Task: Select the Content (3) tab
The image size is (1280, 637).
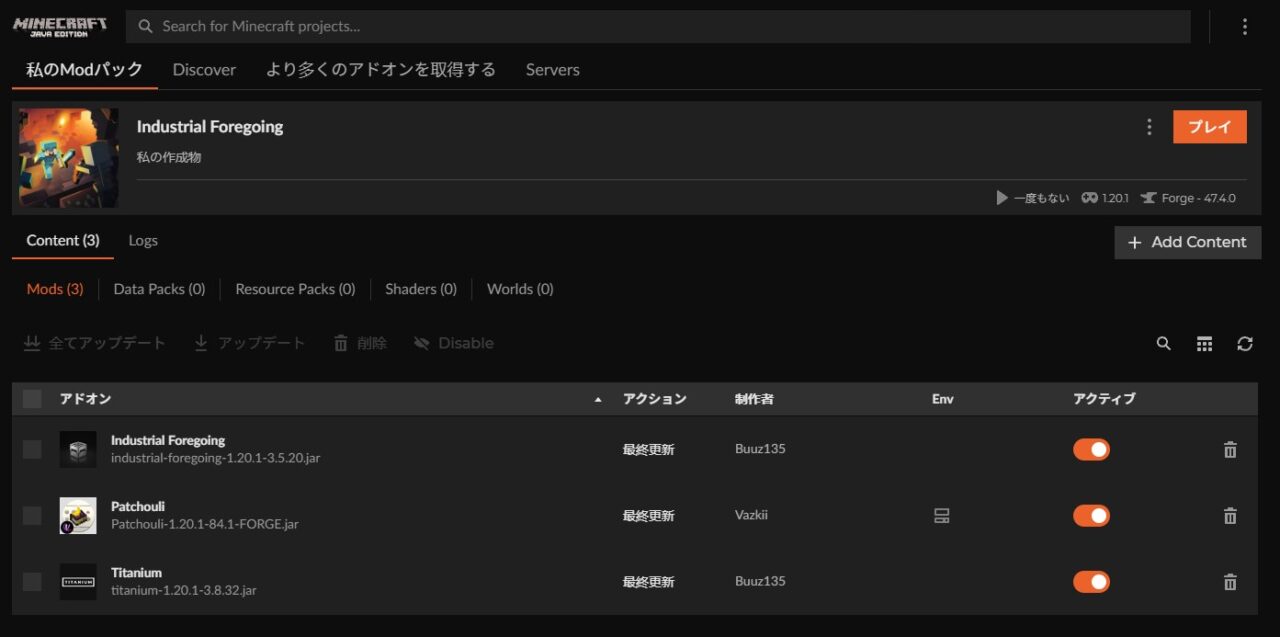Action: coord(63,241)
